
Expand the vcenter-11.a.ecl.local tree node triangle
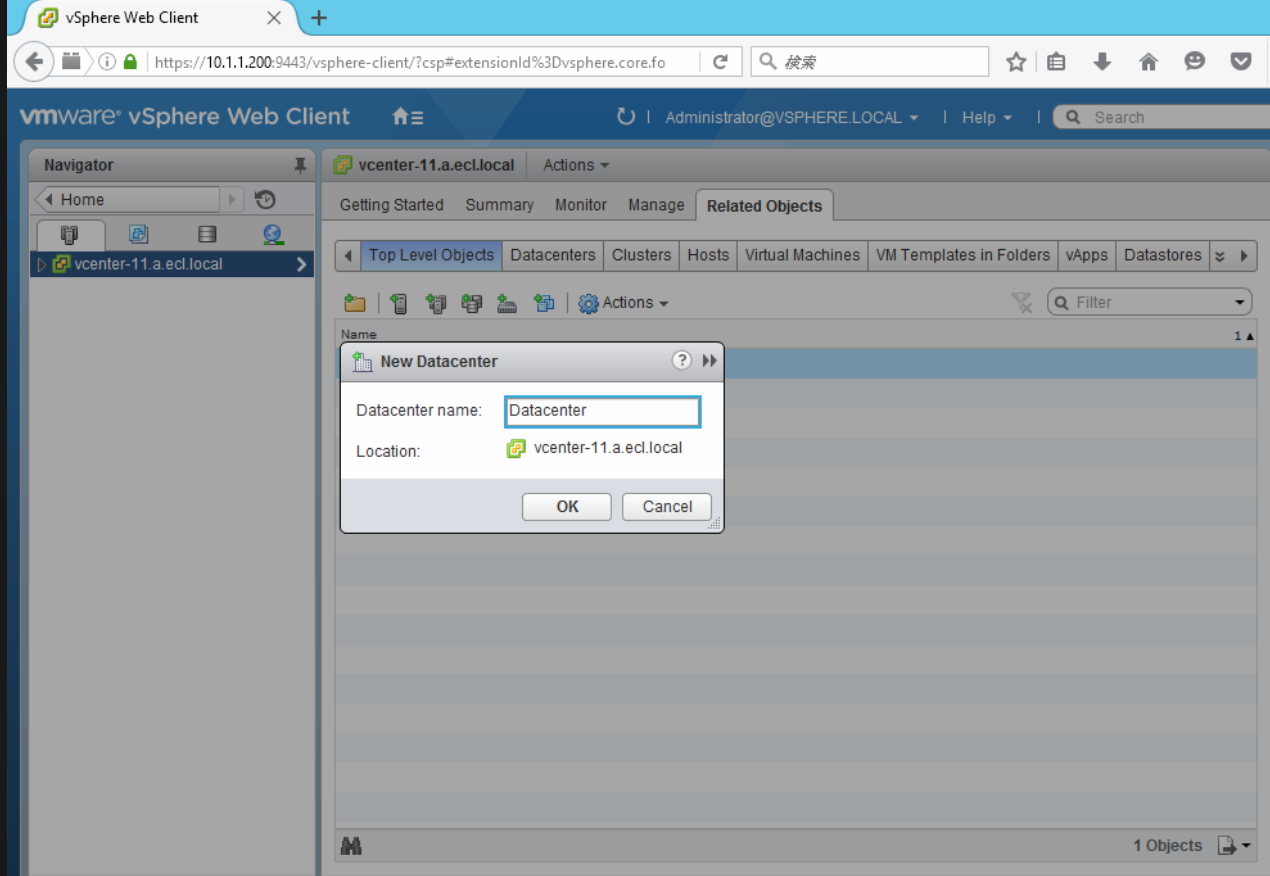[x=41, y=265]
